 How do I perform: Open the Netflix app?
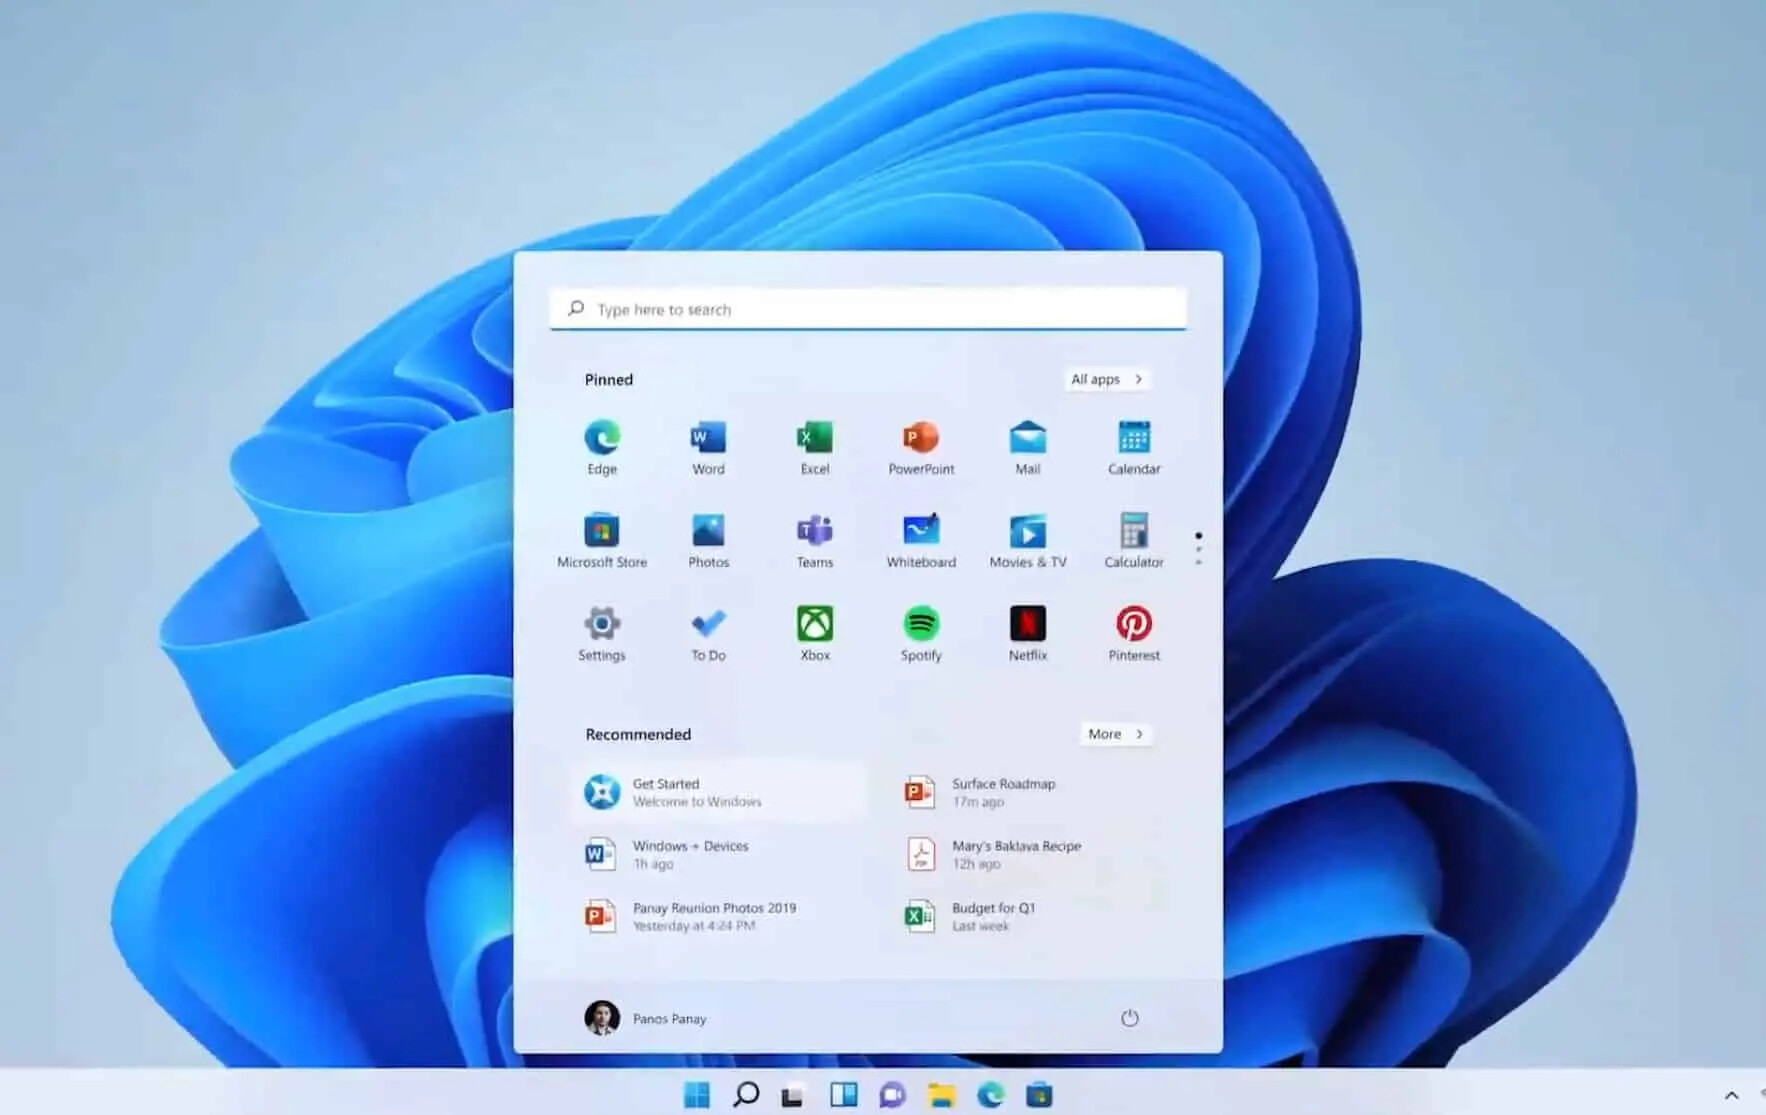pyautogui.click(x=1027, y=633)
